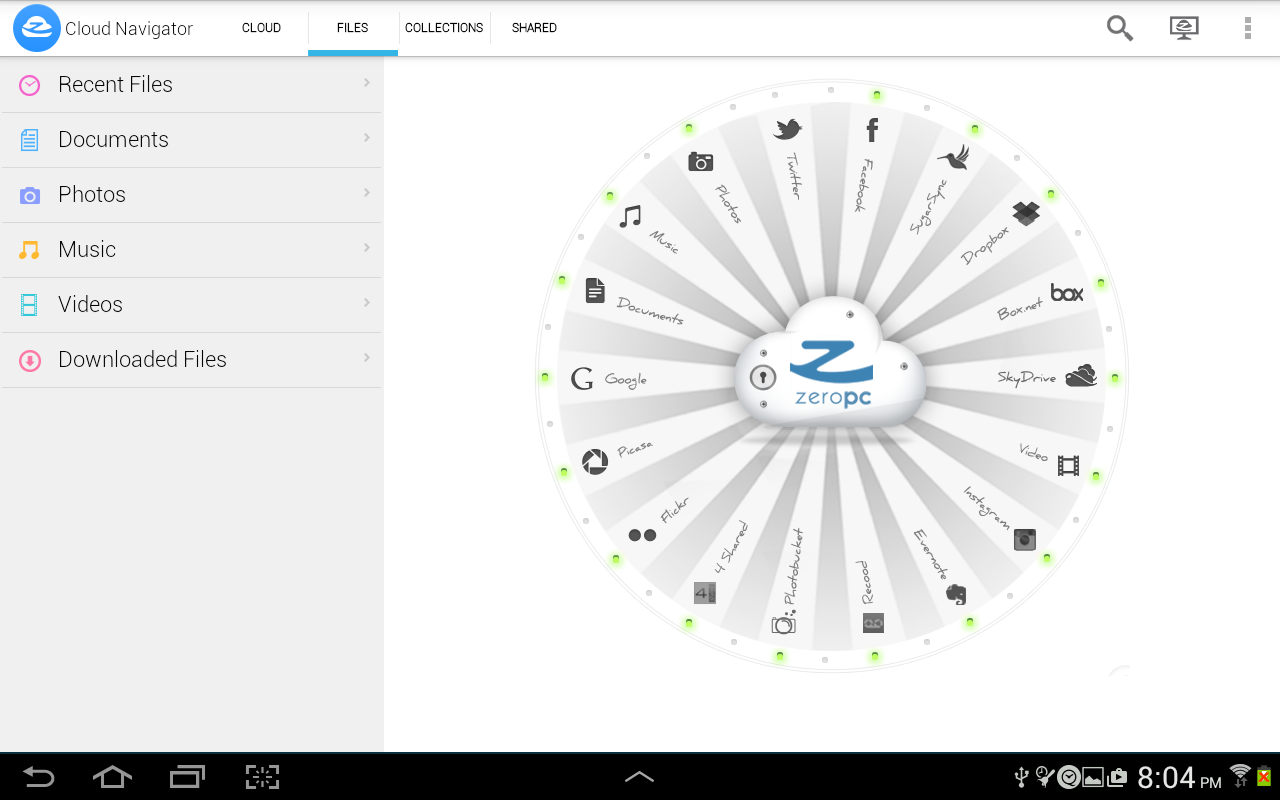
Task: Select the Facebook icon on the wheel
Action: 872,129
